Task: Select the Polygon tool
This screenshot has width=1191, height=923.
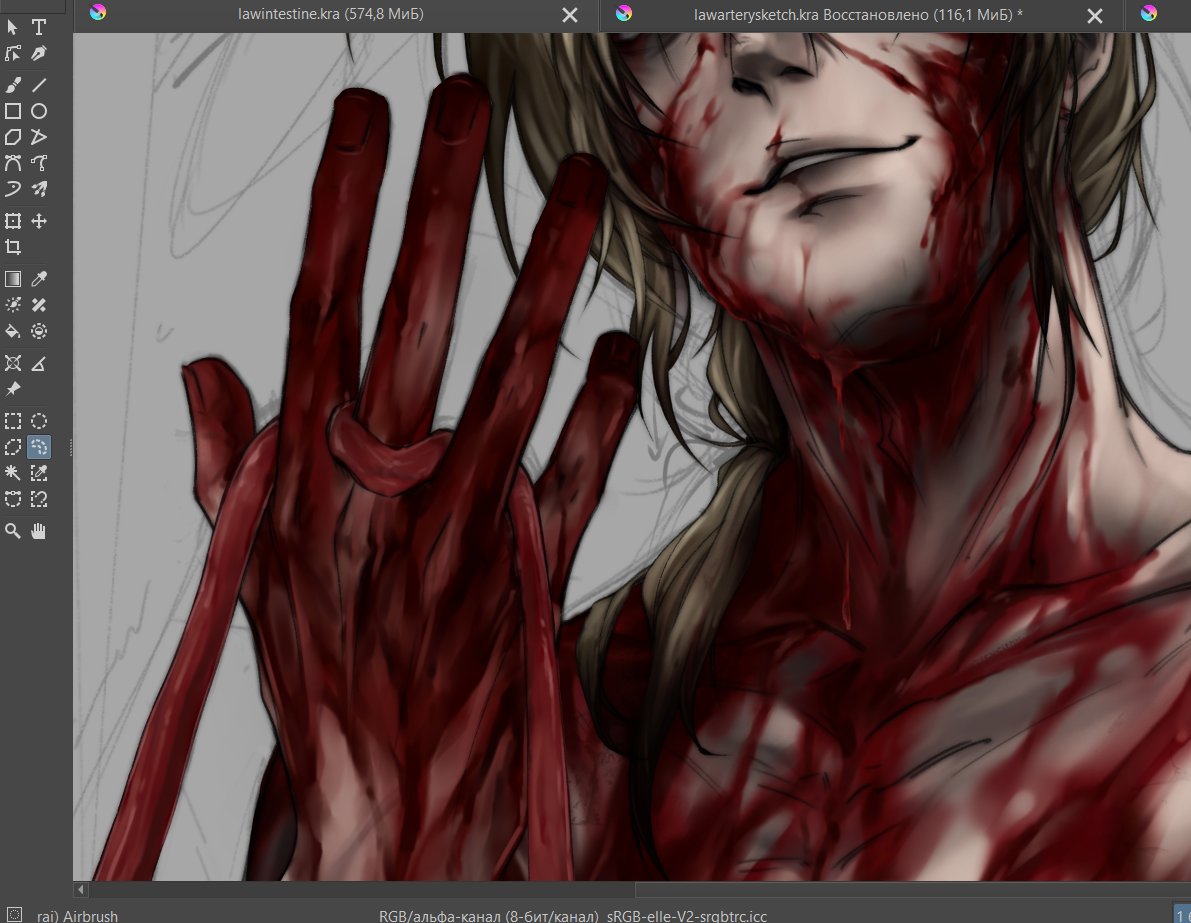Action: pyautogui.click(x=13, y=138)
